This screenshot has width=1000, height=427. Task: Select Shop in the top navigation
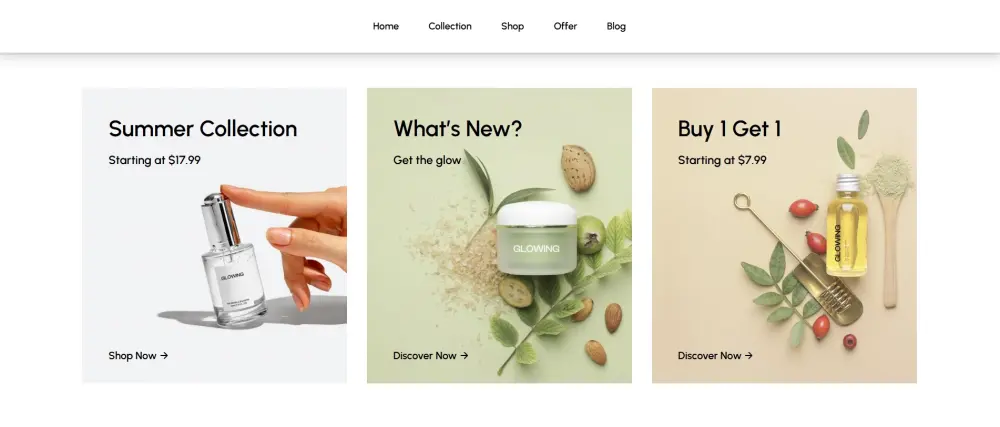coord(512,26)
